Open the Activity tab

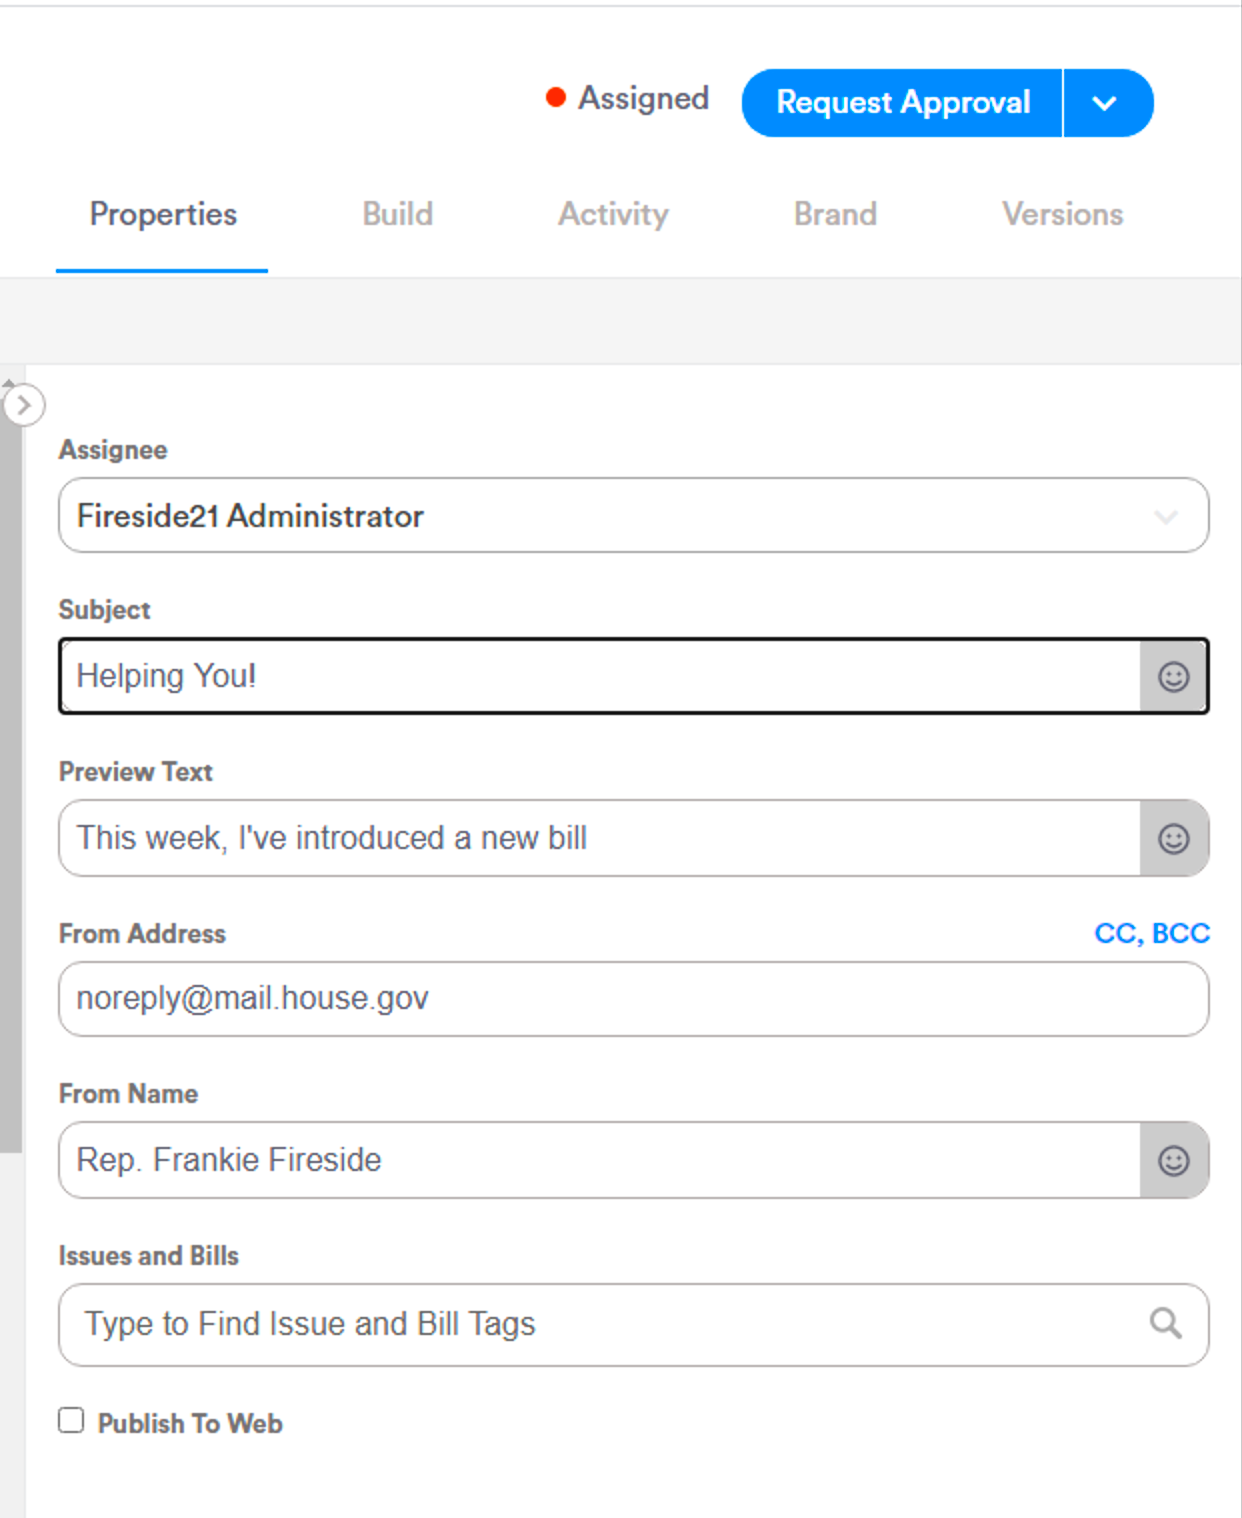pyautogui.click(x=613, y=214)
